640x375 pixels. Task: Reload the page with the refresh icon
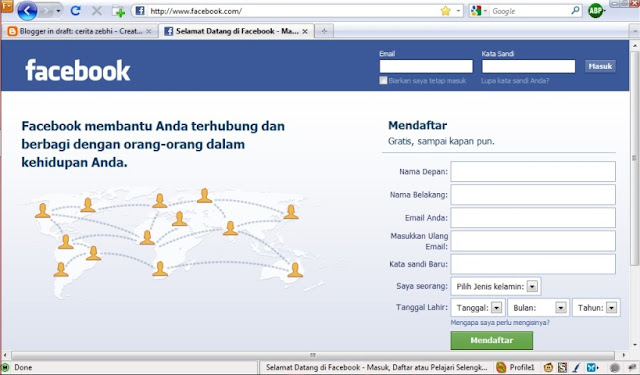point(75,11)
